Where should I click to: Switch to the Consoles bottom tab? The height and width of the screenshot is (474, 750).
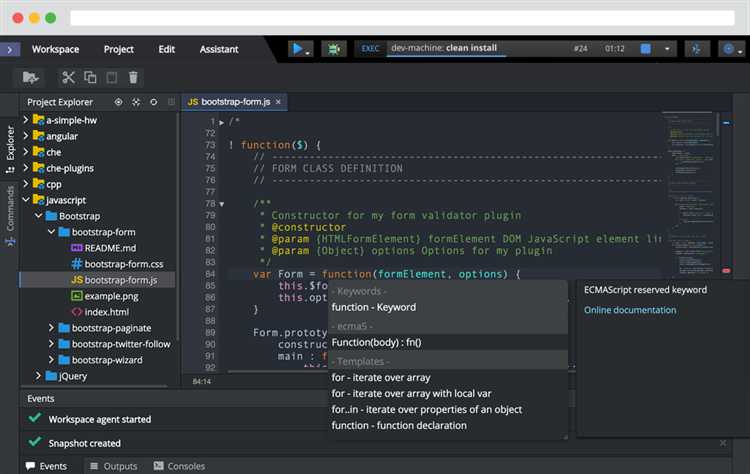179,466
